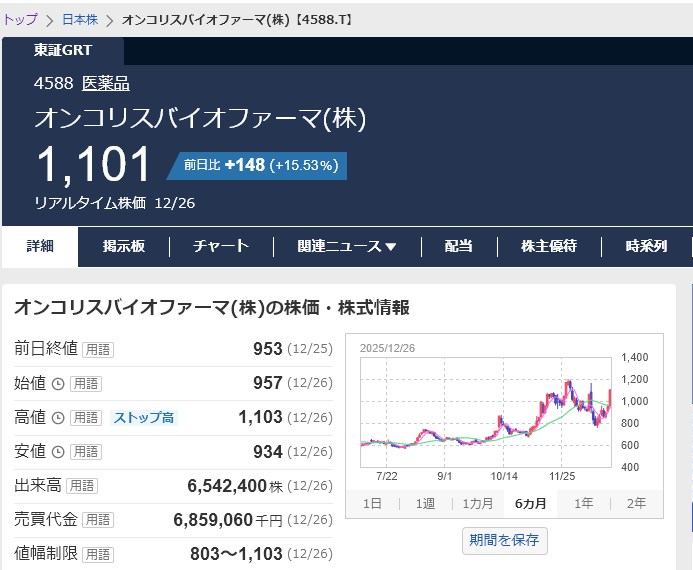Open the 株主優待 tab
Viewport: 693px width, 570px height.
coord(548,246)
